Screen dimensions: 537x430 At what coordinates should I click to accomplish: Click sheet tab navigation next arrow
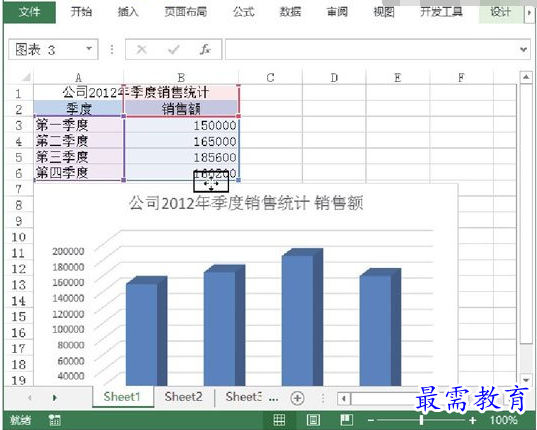click(54, 397)
